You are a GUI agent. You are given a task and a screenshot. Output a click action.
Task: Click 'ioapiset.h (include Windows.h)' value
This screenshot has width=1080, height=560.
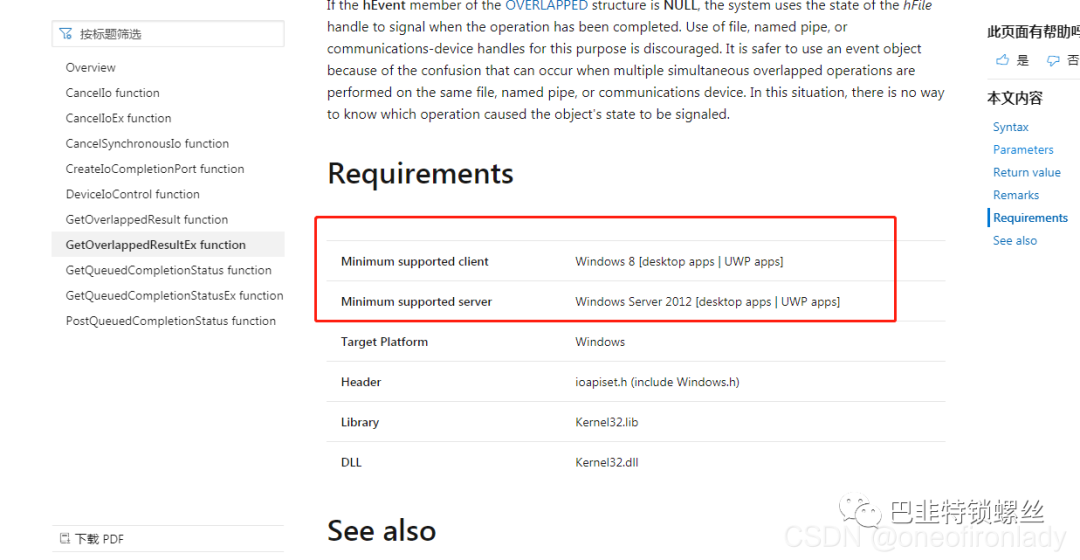pyautogui.click(x=657, y=382)
